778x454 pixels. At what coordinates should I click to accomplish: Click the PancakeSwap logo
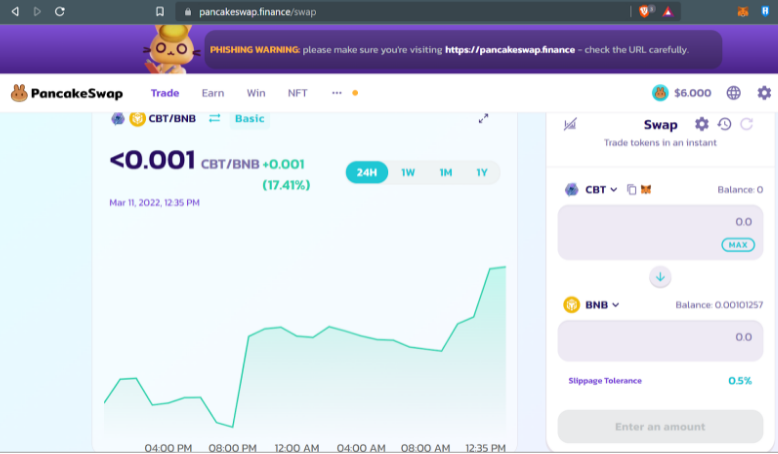(67, 93)
